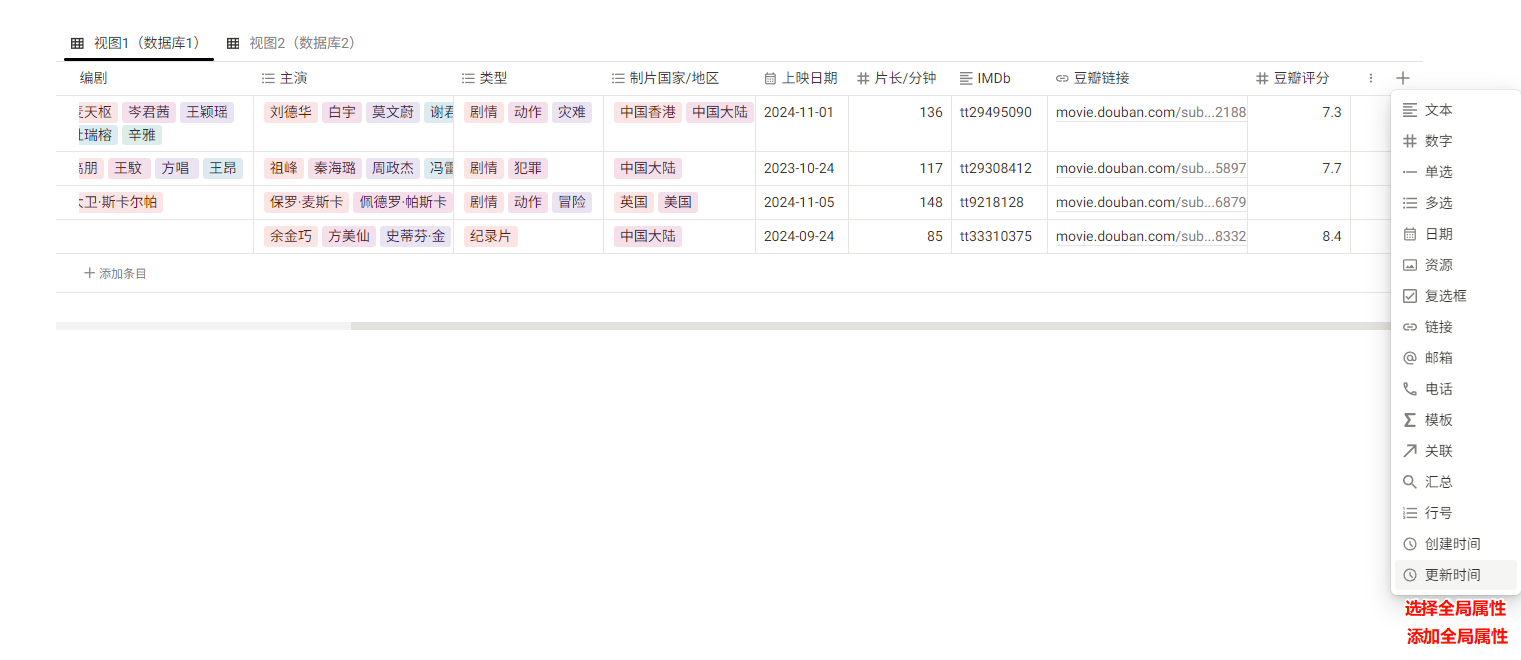Click the 更新时间 clock icon
The image size is (1521, 660).
pos(1410,575)
